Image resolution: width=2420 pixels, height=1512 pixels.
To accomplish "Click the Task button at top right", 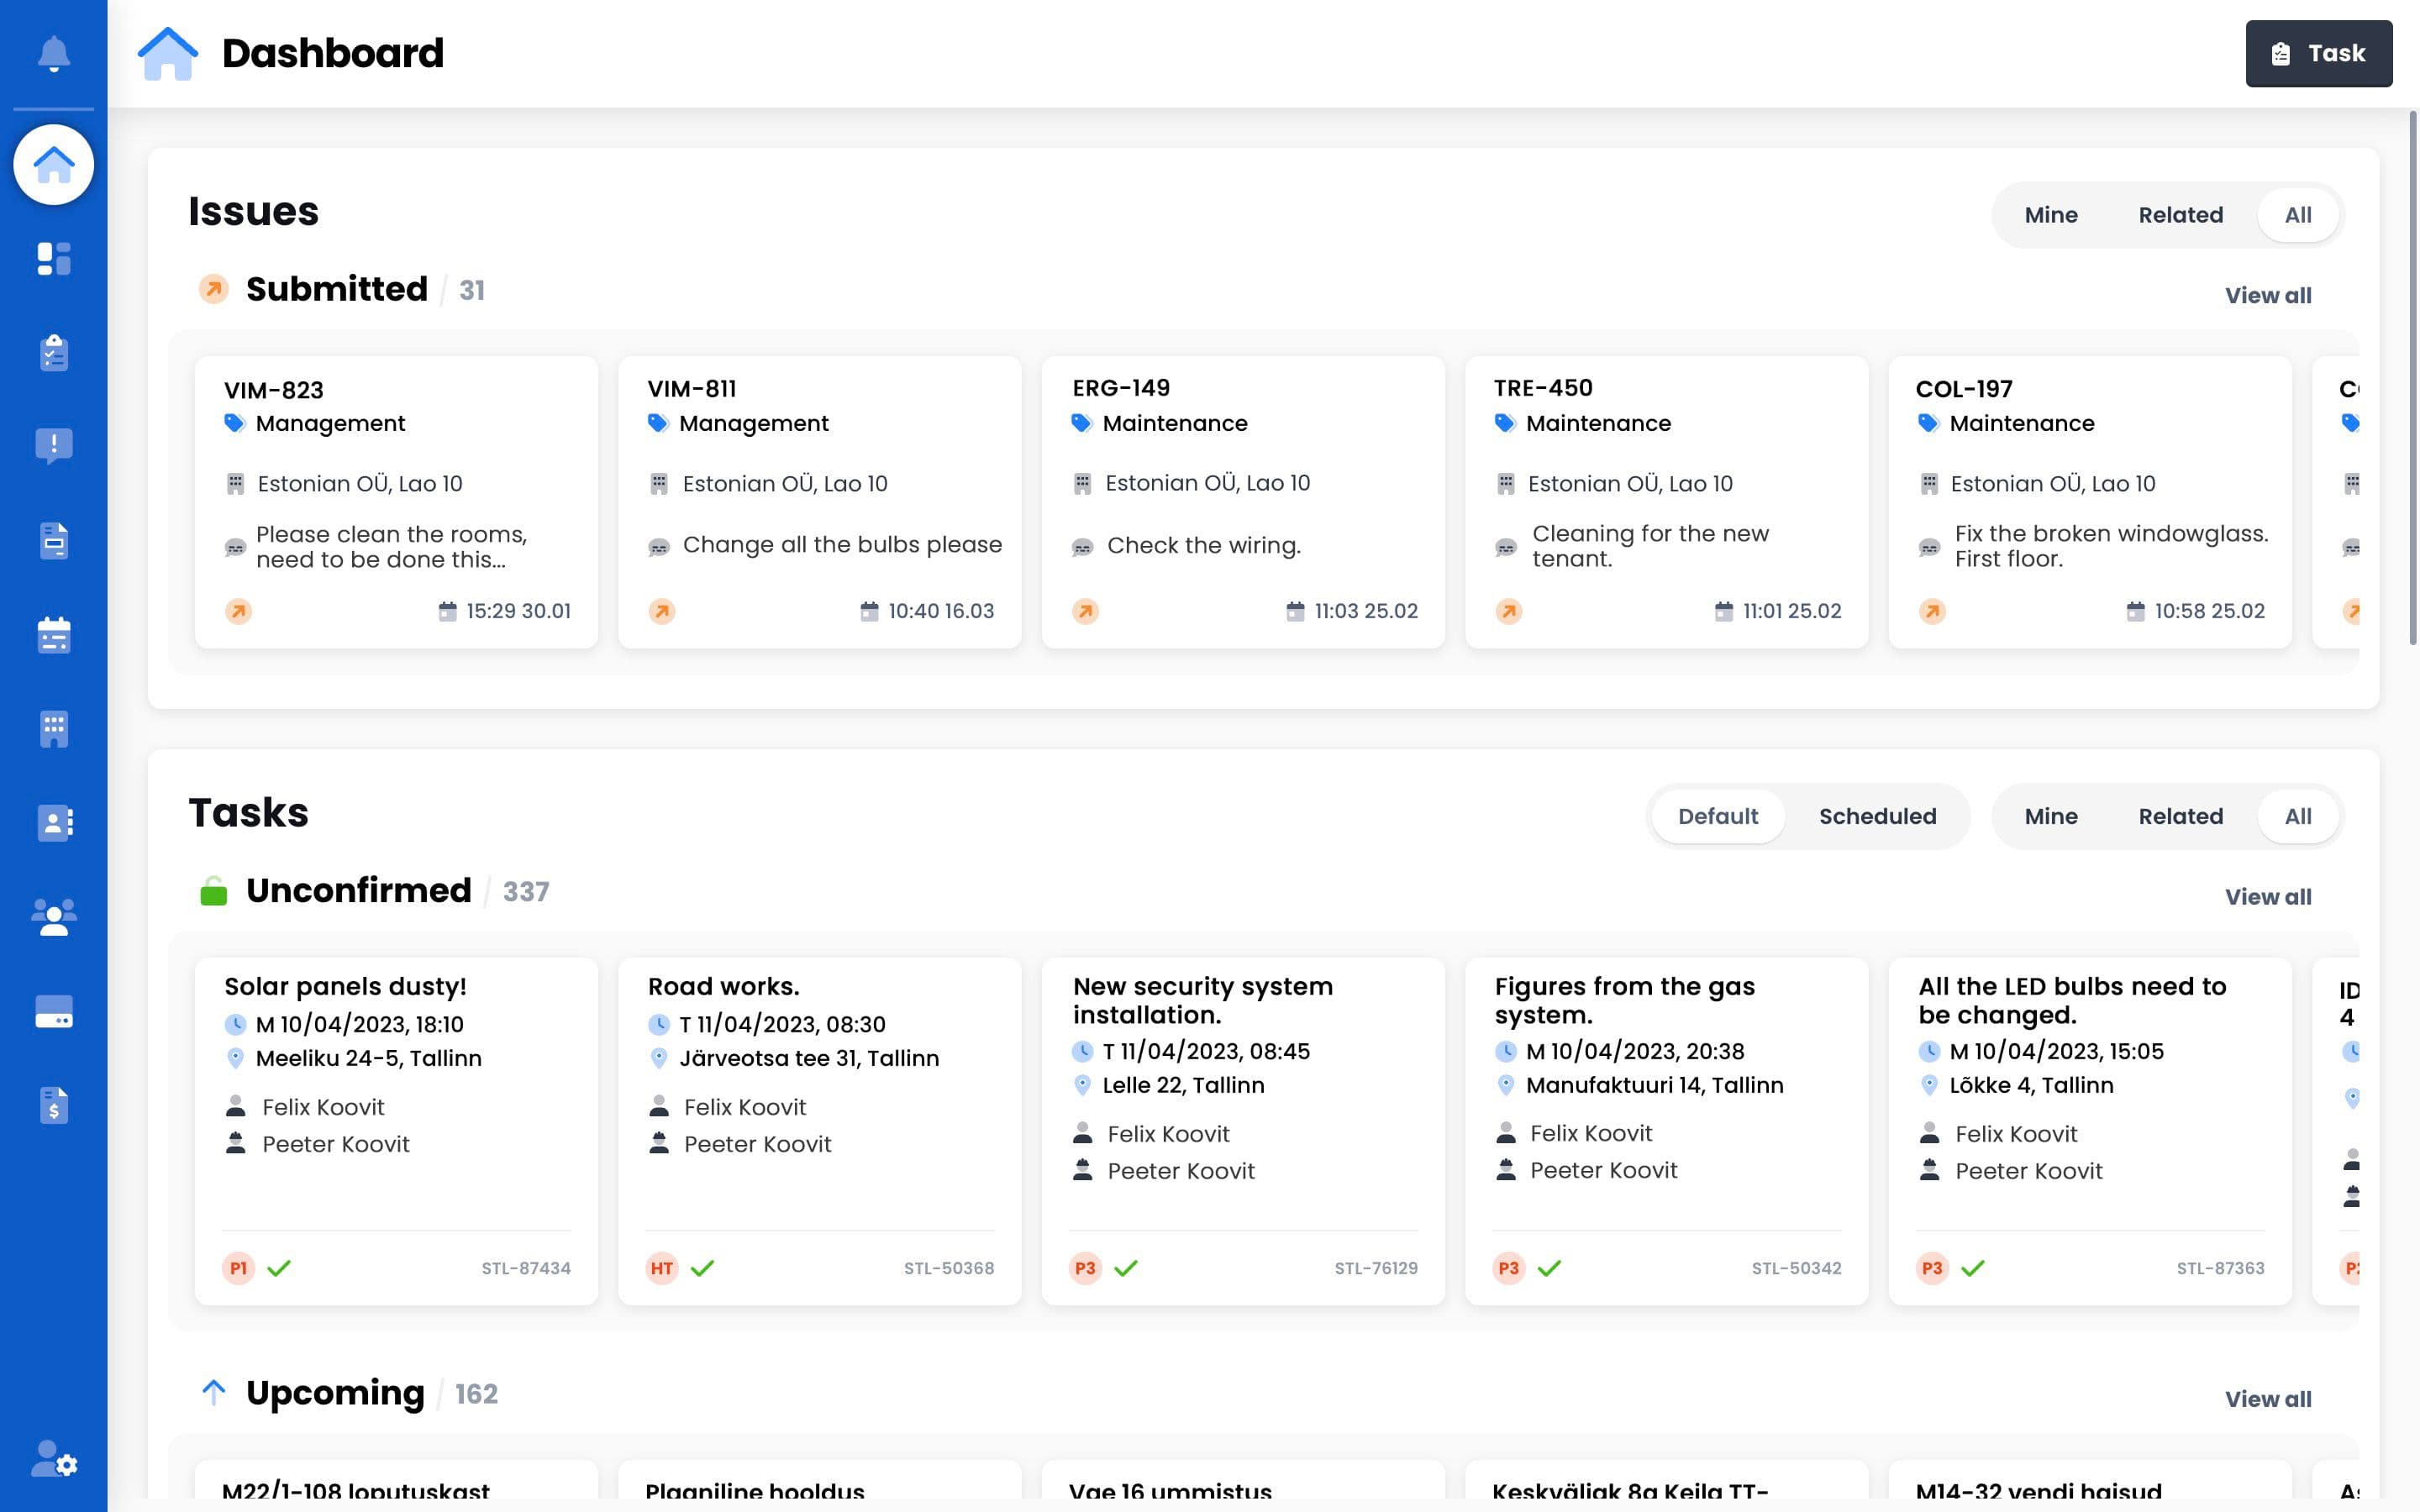I will (x=2318, y=54).
